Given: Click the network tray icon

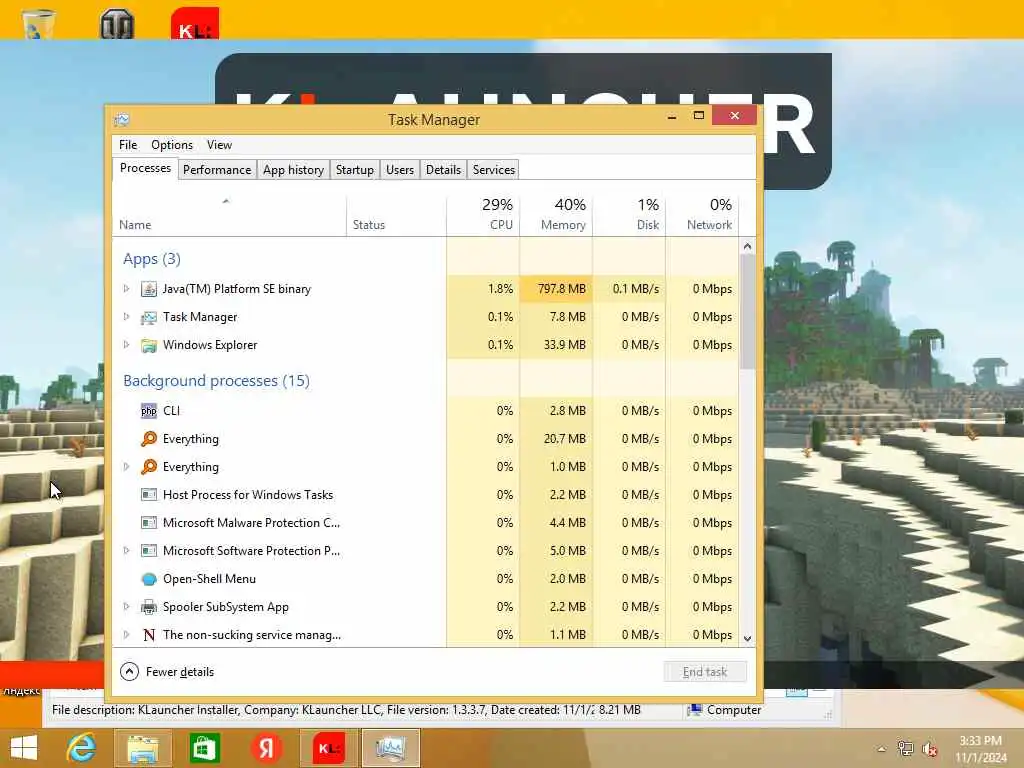Looking at the screenshot, I should click(x=905, y=749).
